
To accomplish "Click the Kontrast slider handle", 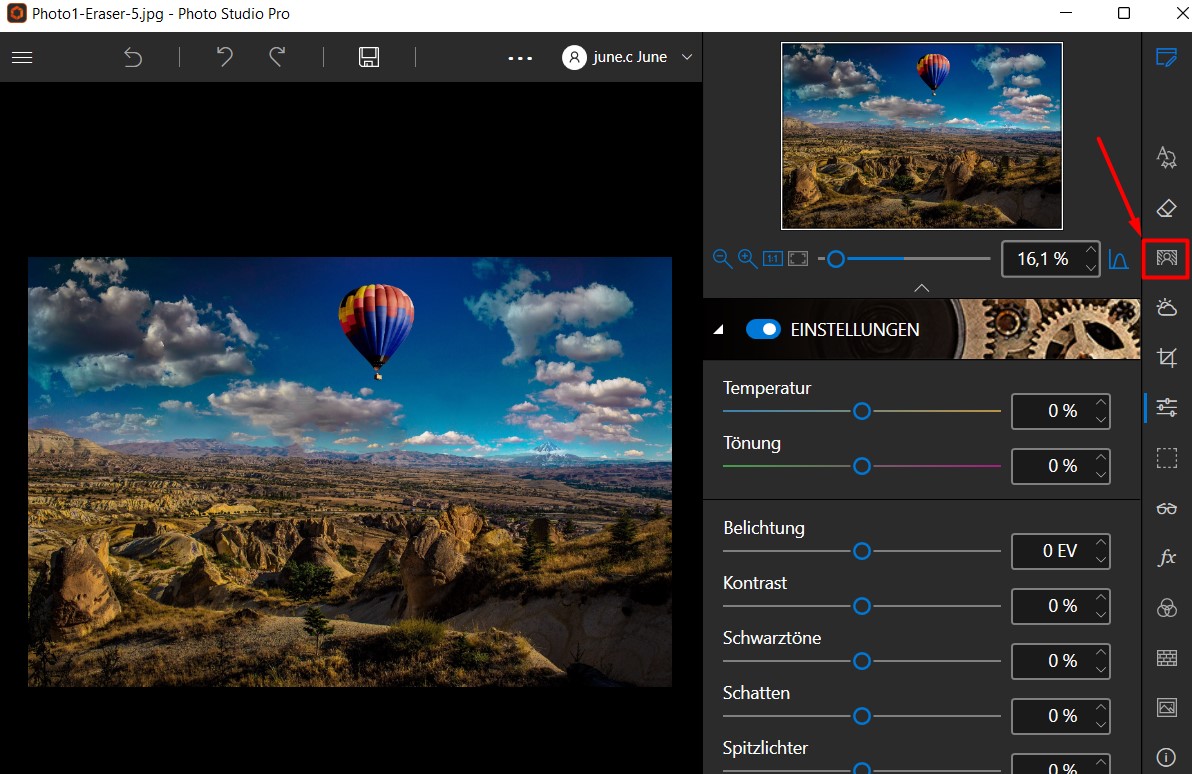I will point(861,606).
